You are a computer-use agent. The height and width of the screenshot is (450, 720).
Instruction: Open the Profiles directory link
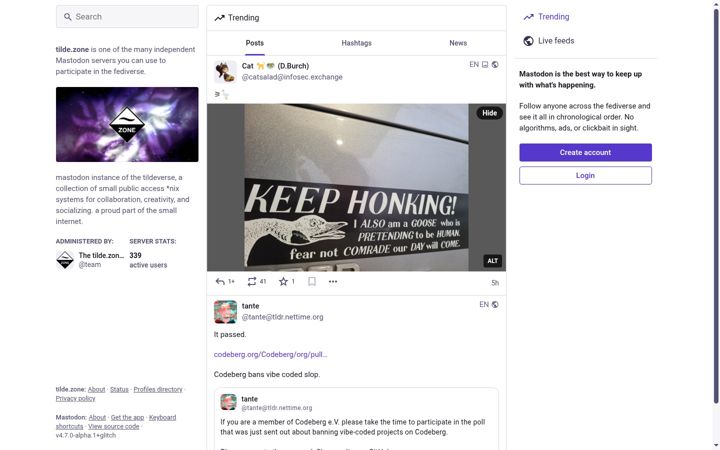[x=158, y=389]
